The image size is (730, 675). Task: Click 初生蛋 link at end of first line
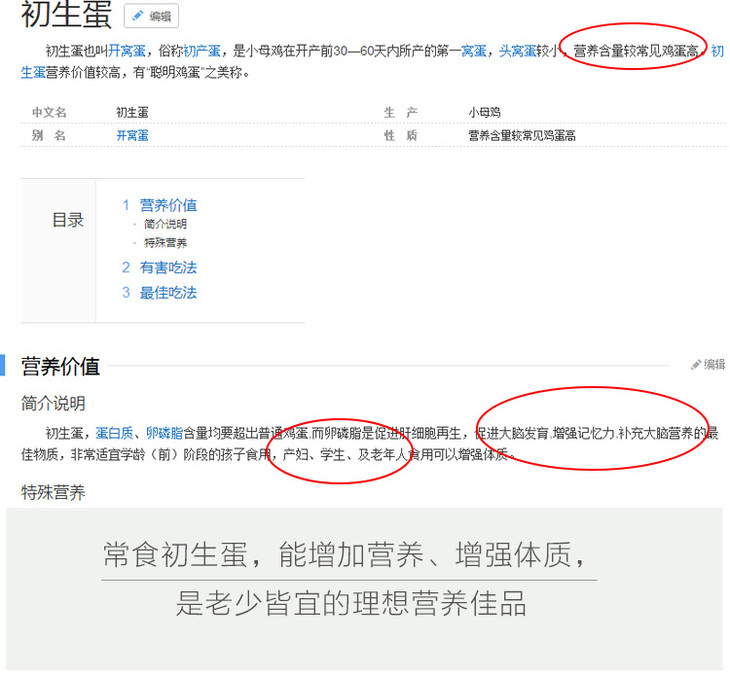tap(717, 51)
